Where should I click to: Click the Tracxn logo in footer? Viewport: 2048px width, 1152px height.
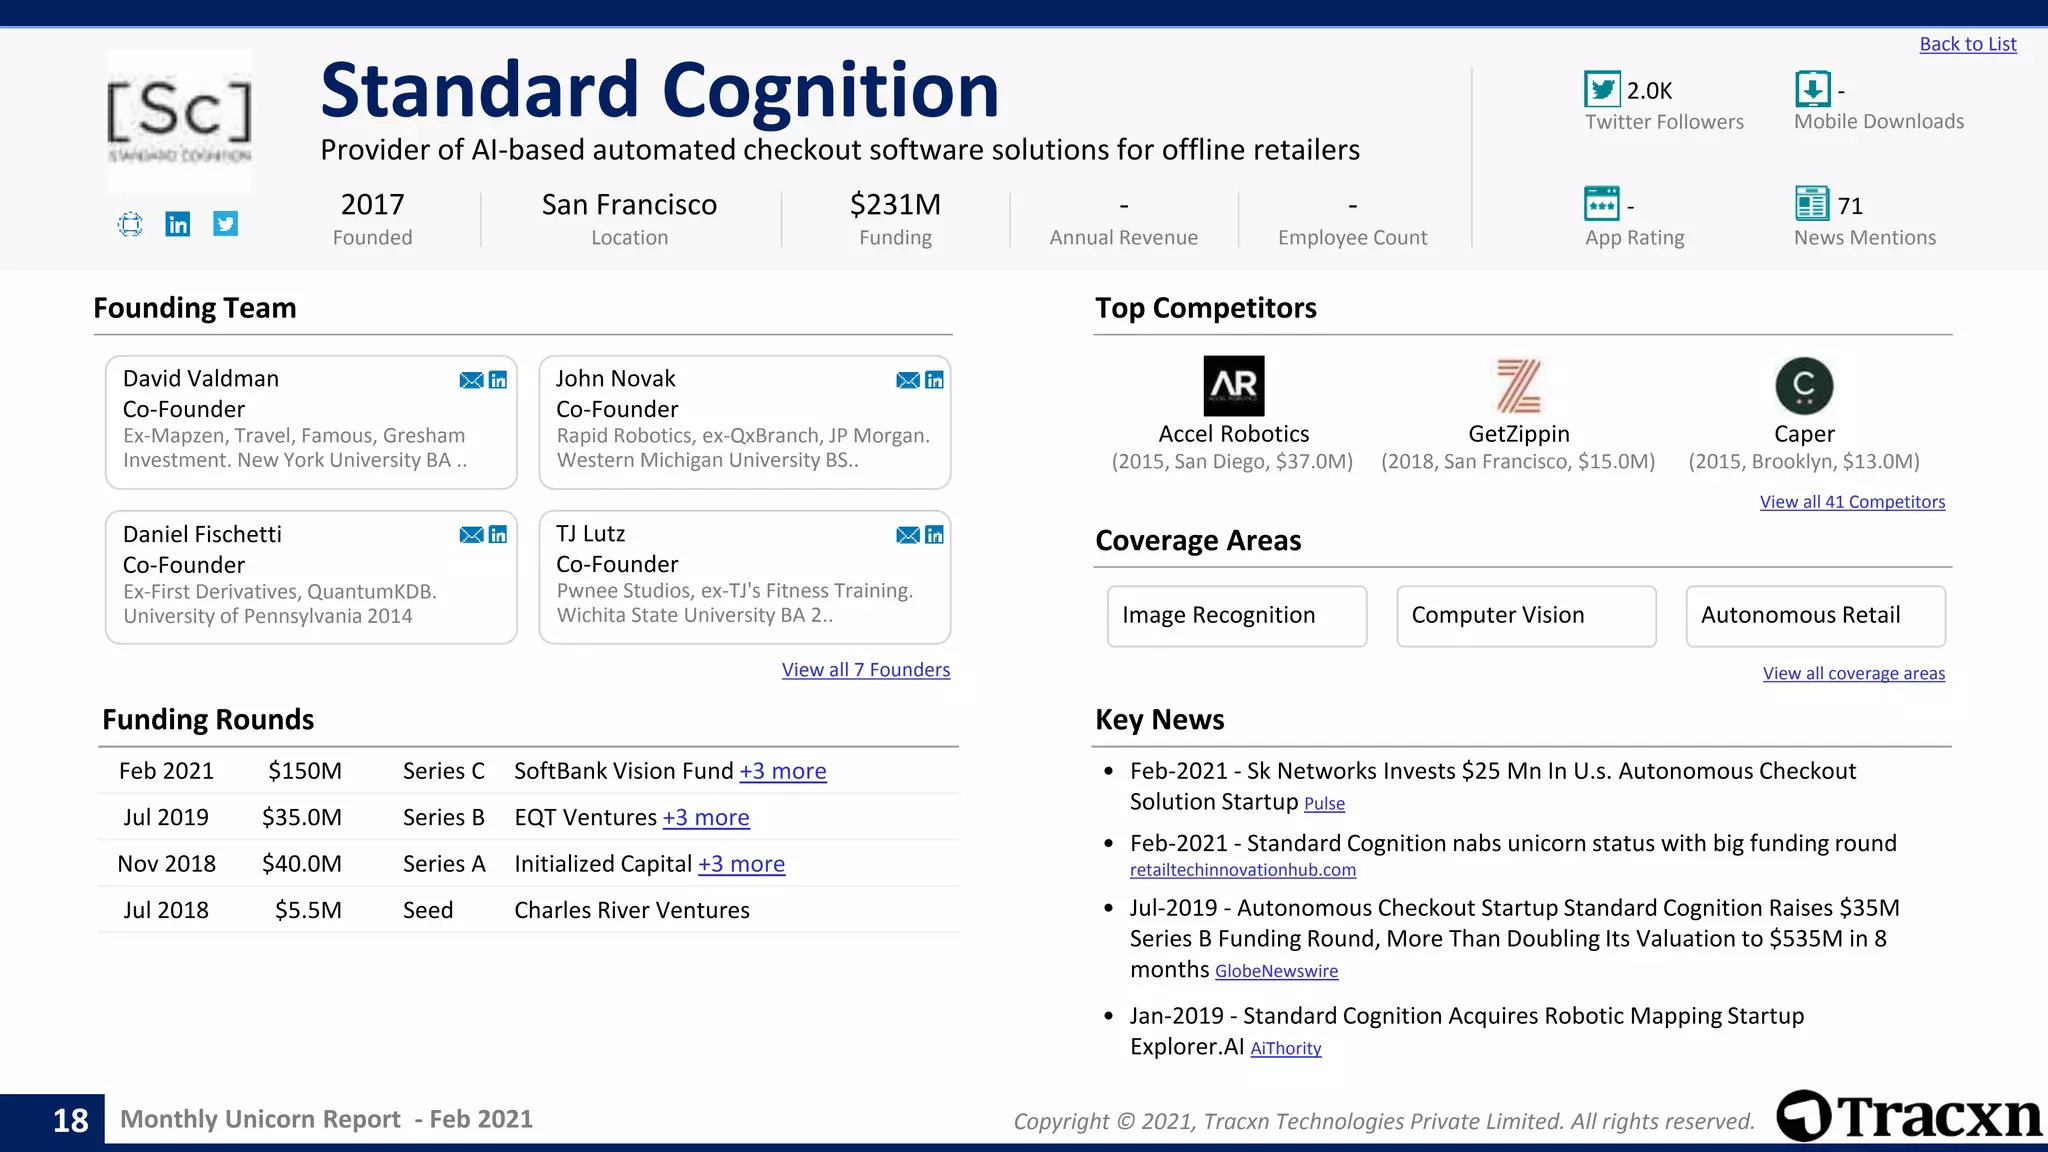1910,1116
